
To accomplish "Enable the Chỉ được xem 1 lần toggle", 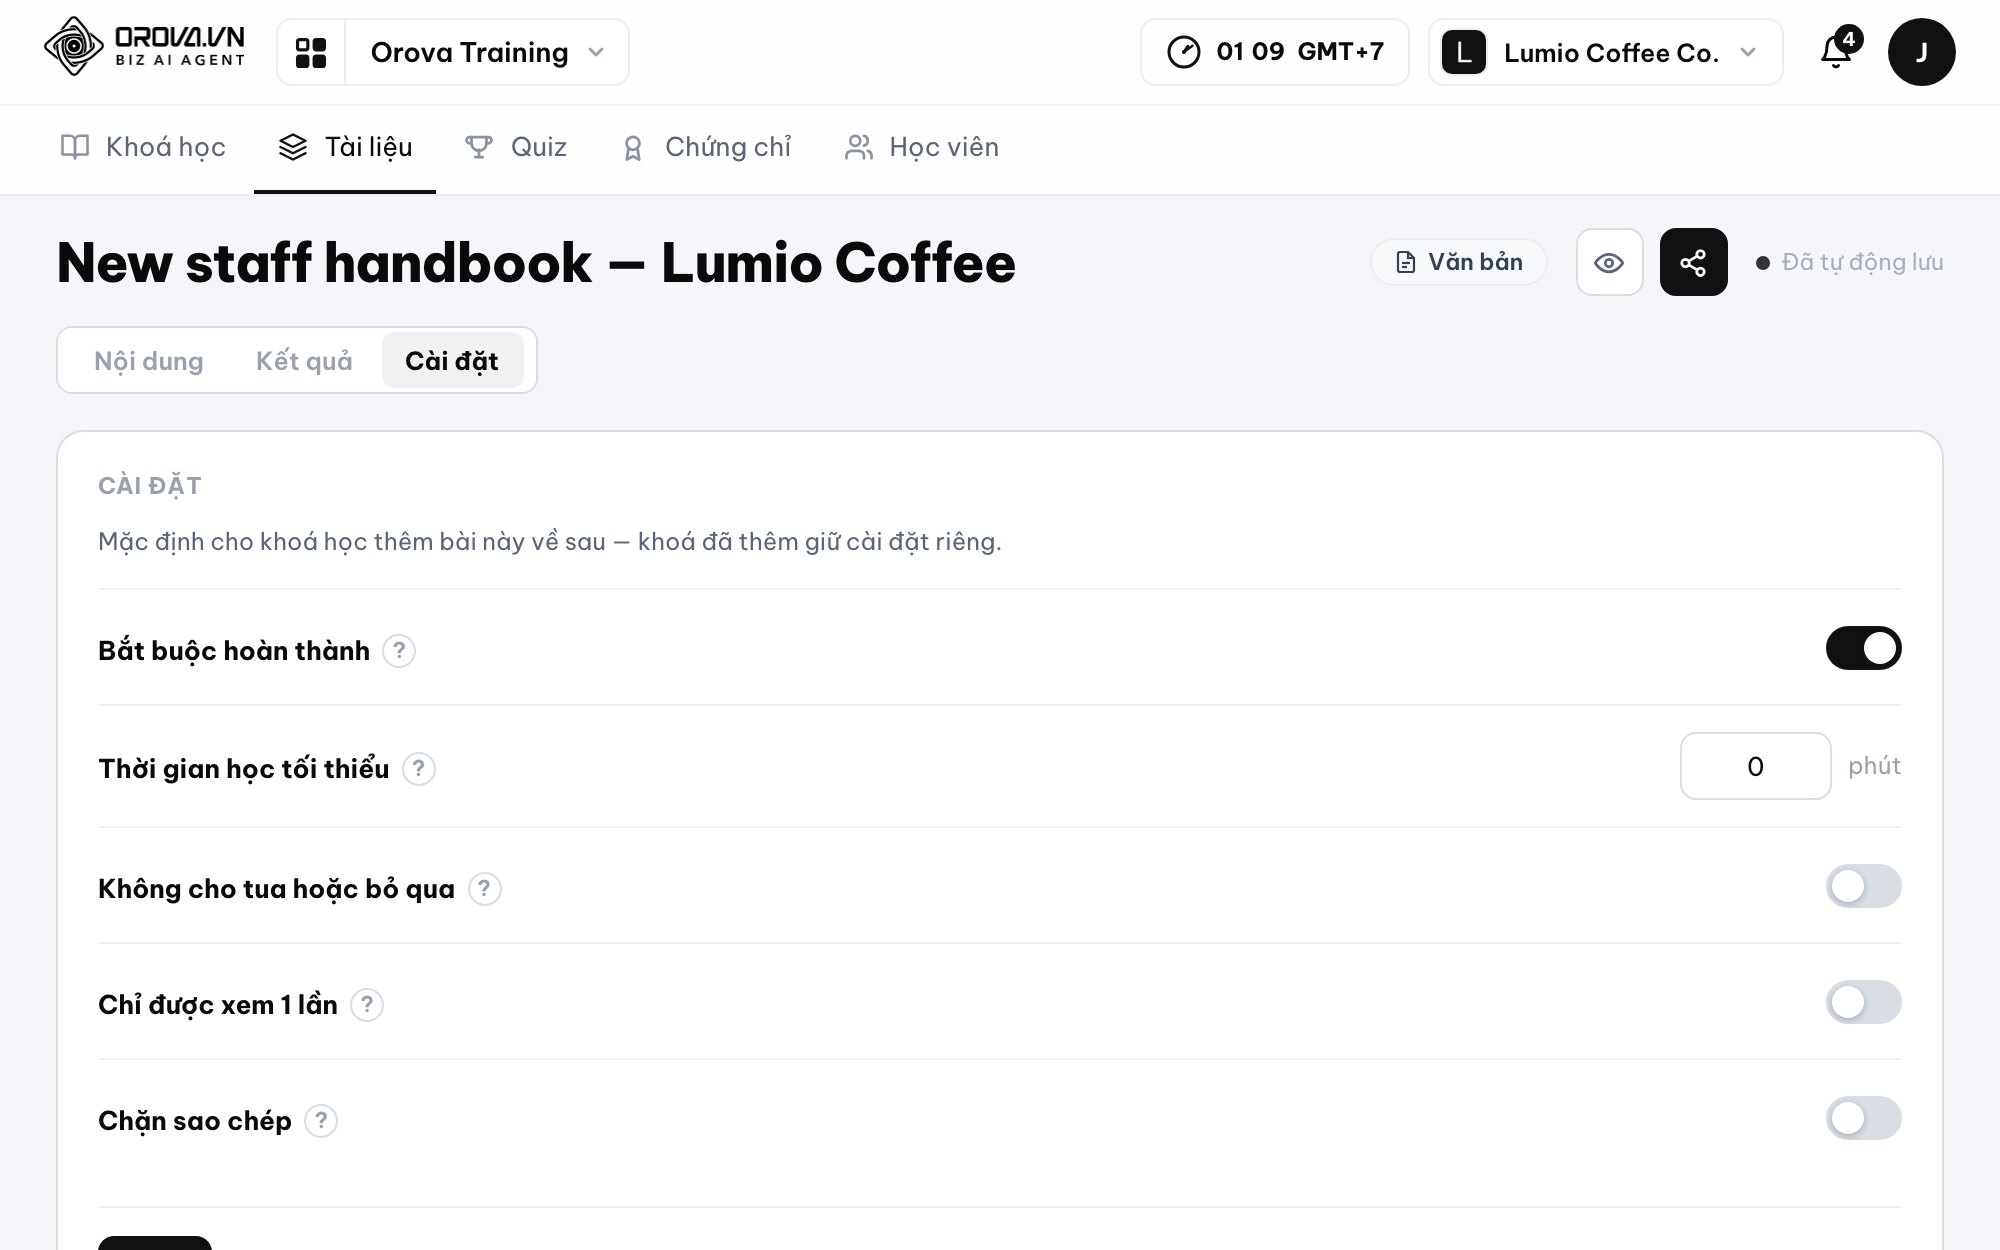I will click(x=1863, y=1002).
